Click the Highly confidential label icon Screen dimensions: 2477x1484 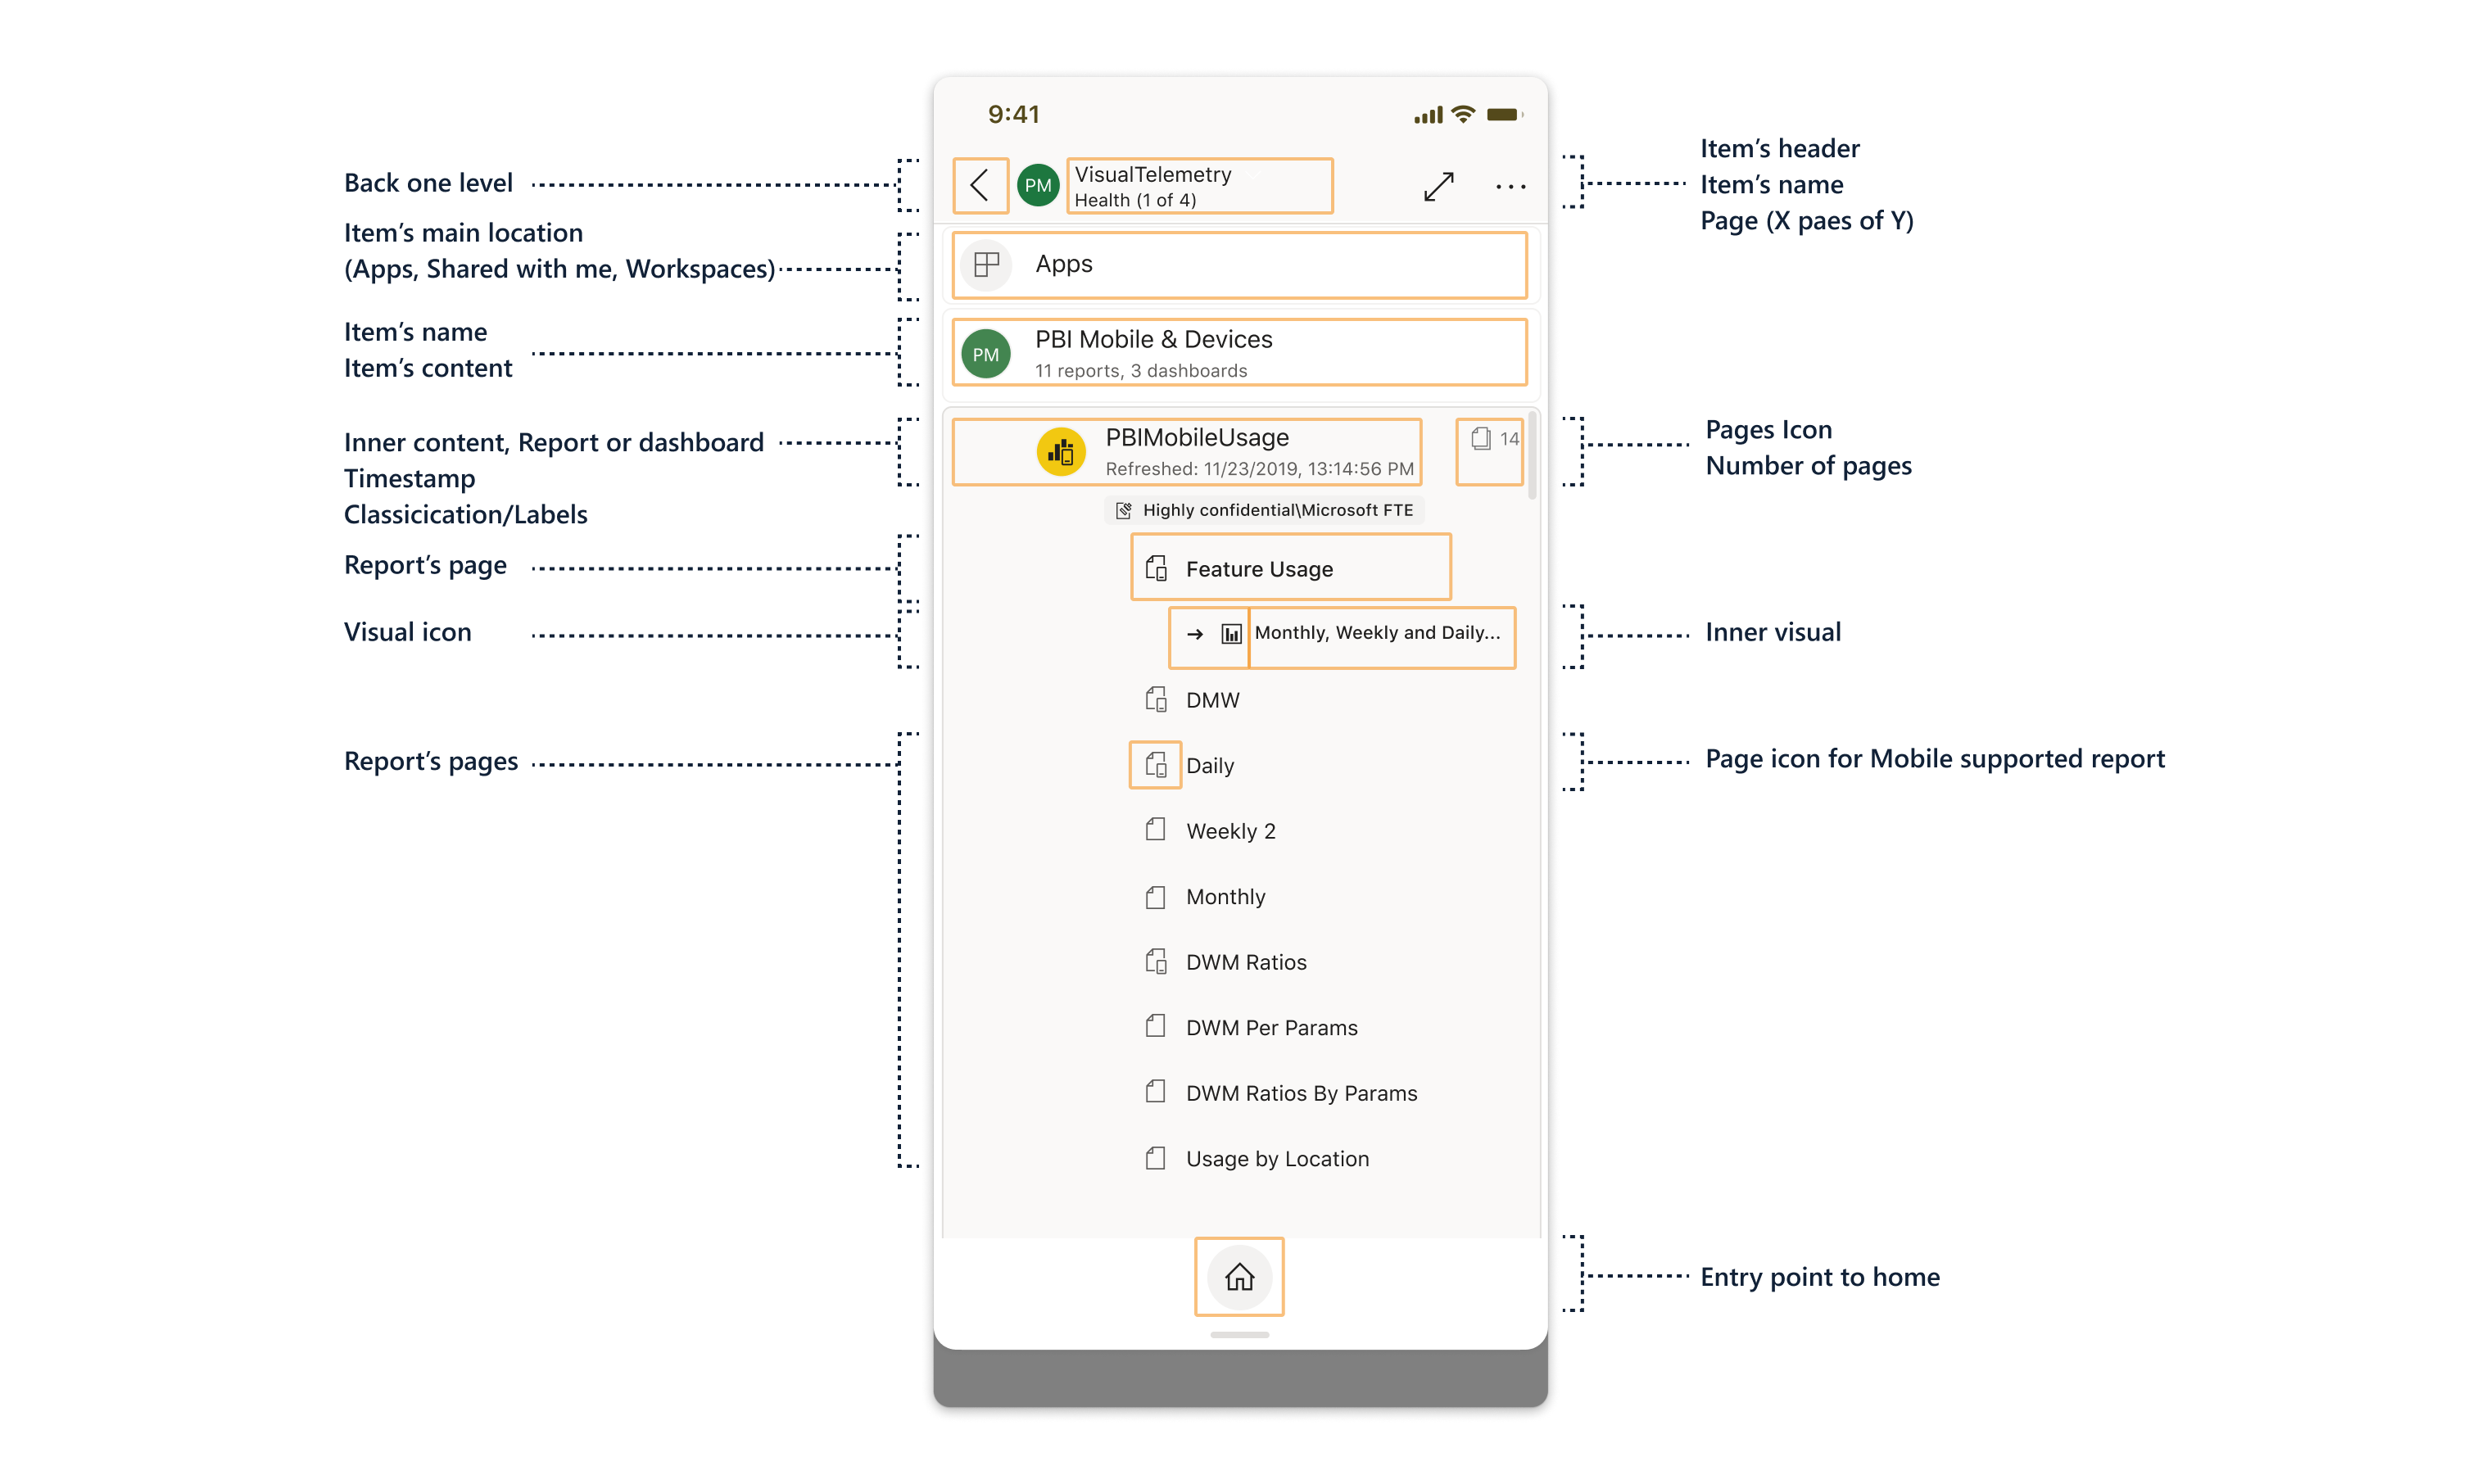[x=1124, y=511]
